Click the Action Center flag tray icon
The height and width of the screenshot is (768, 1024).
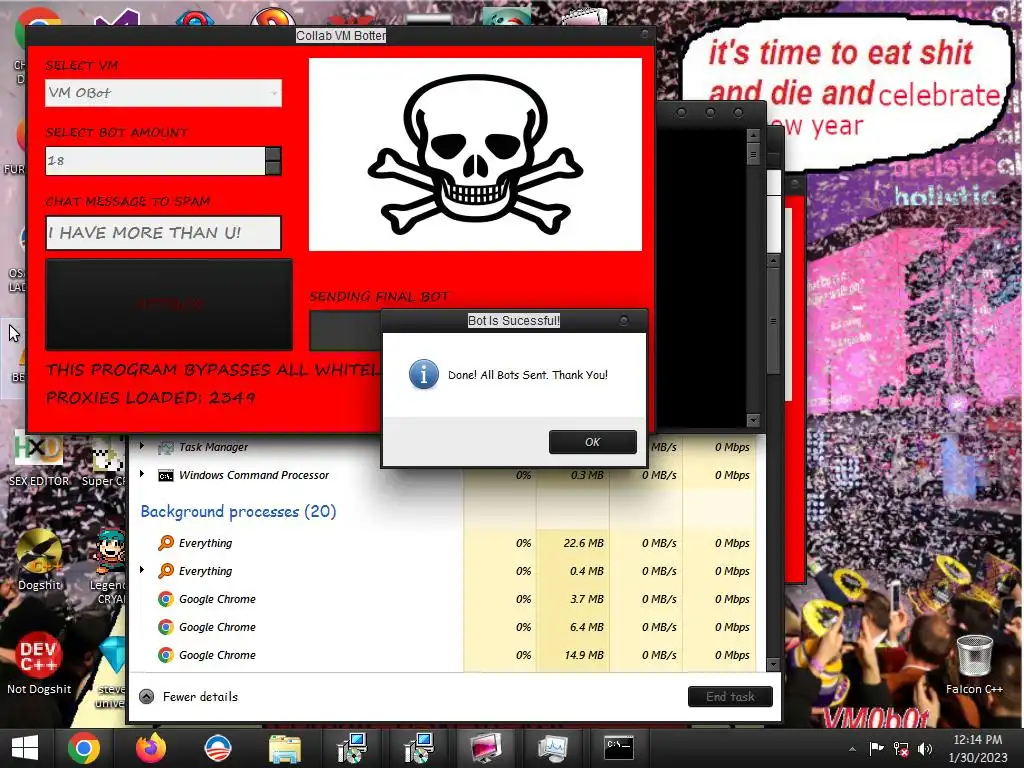[876, 748]
